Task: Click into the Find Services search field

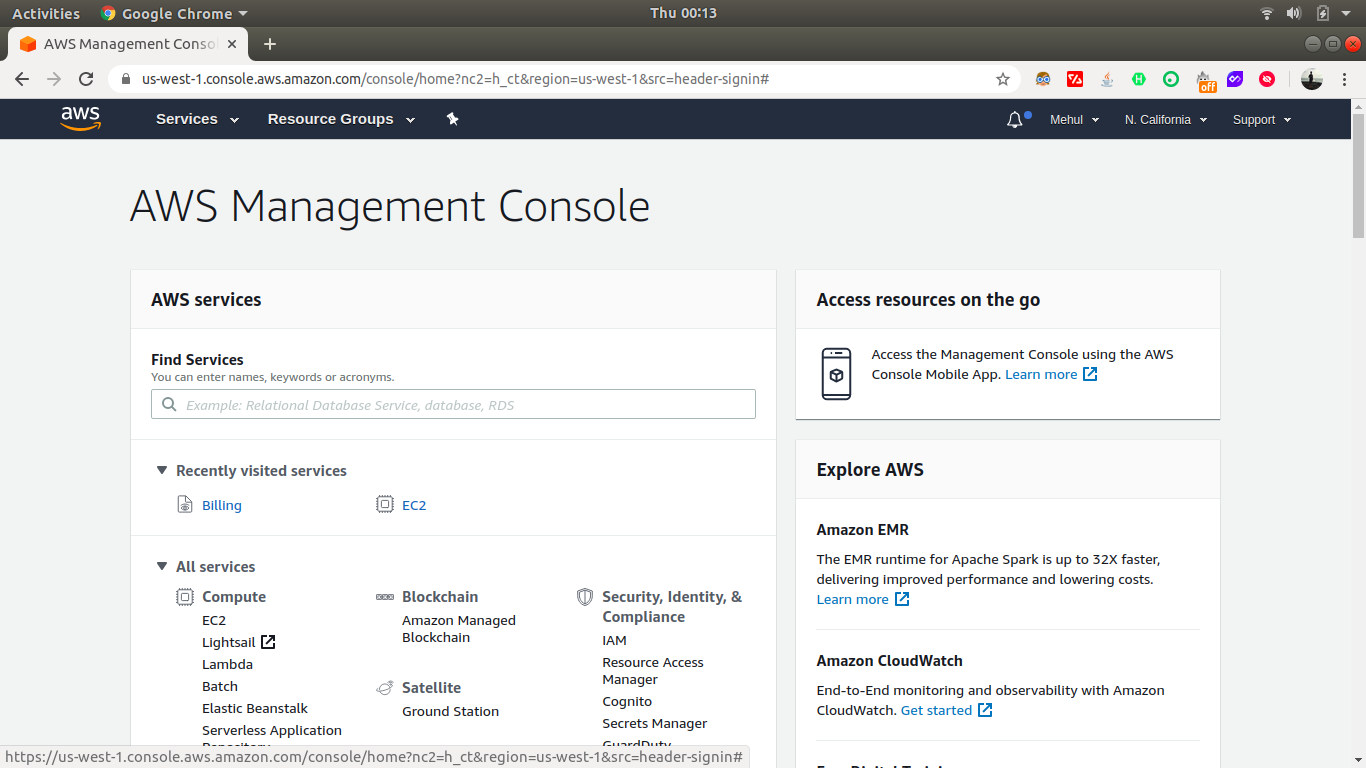Action: [x=453, y=405]
